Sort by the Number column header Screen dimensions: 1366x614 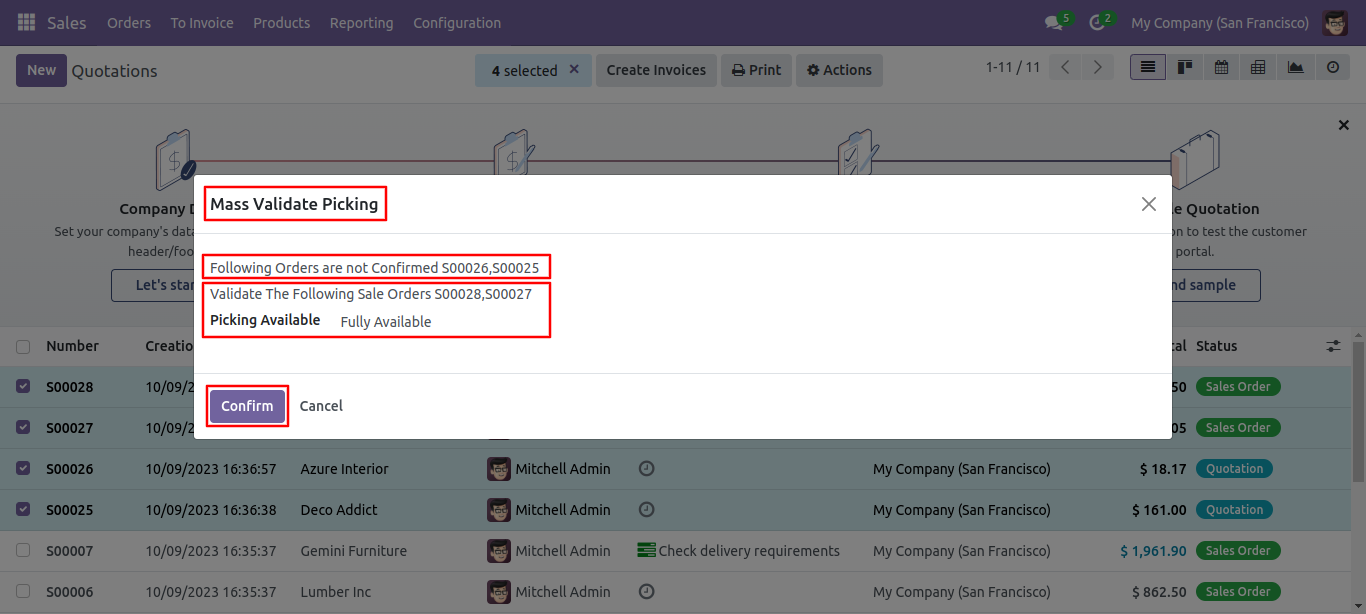pos(72,346)
